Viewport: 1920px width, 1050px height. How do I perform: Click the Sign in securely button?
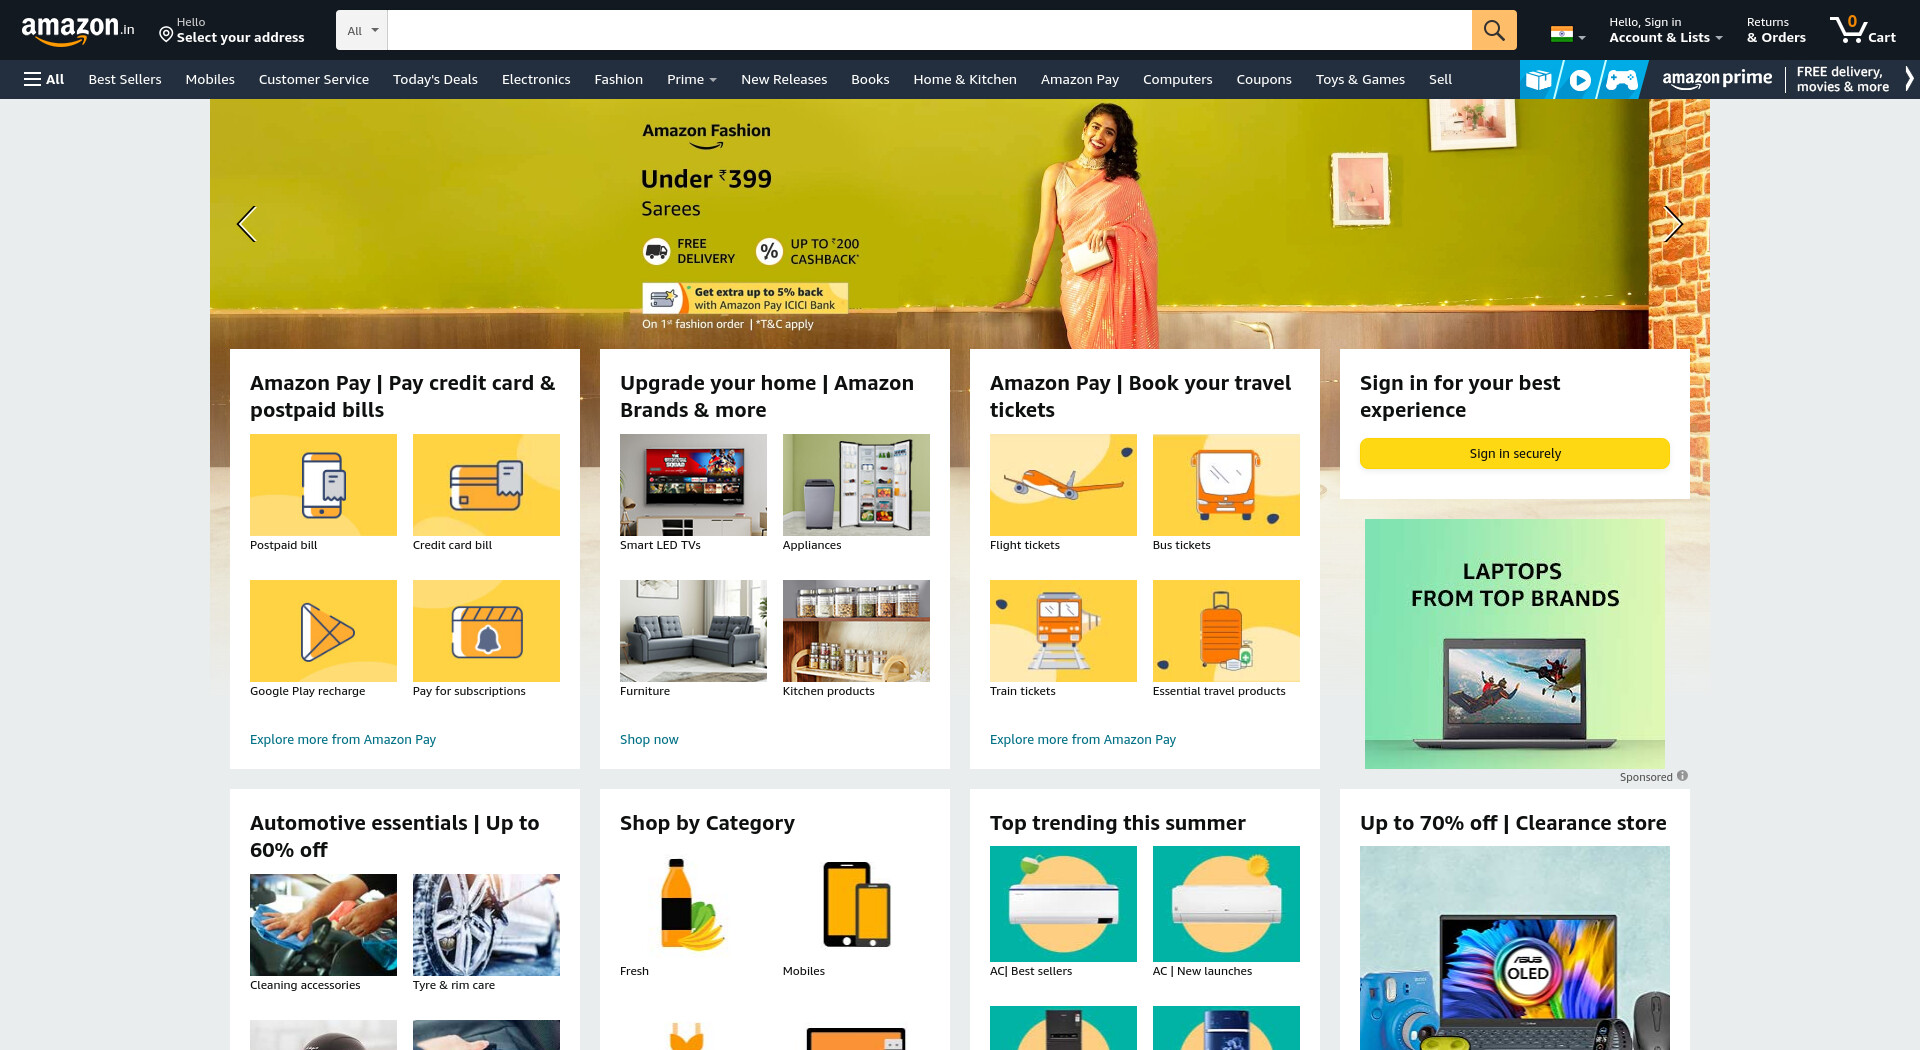1515,453
